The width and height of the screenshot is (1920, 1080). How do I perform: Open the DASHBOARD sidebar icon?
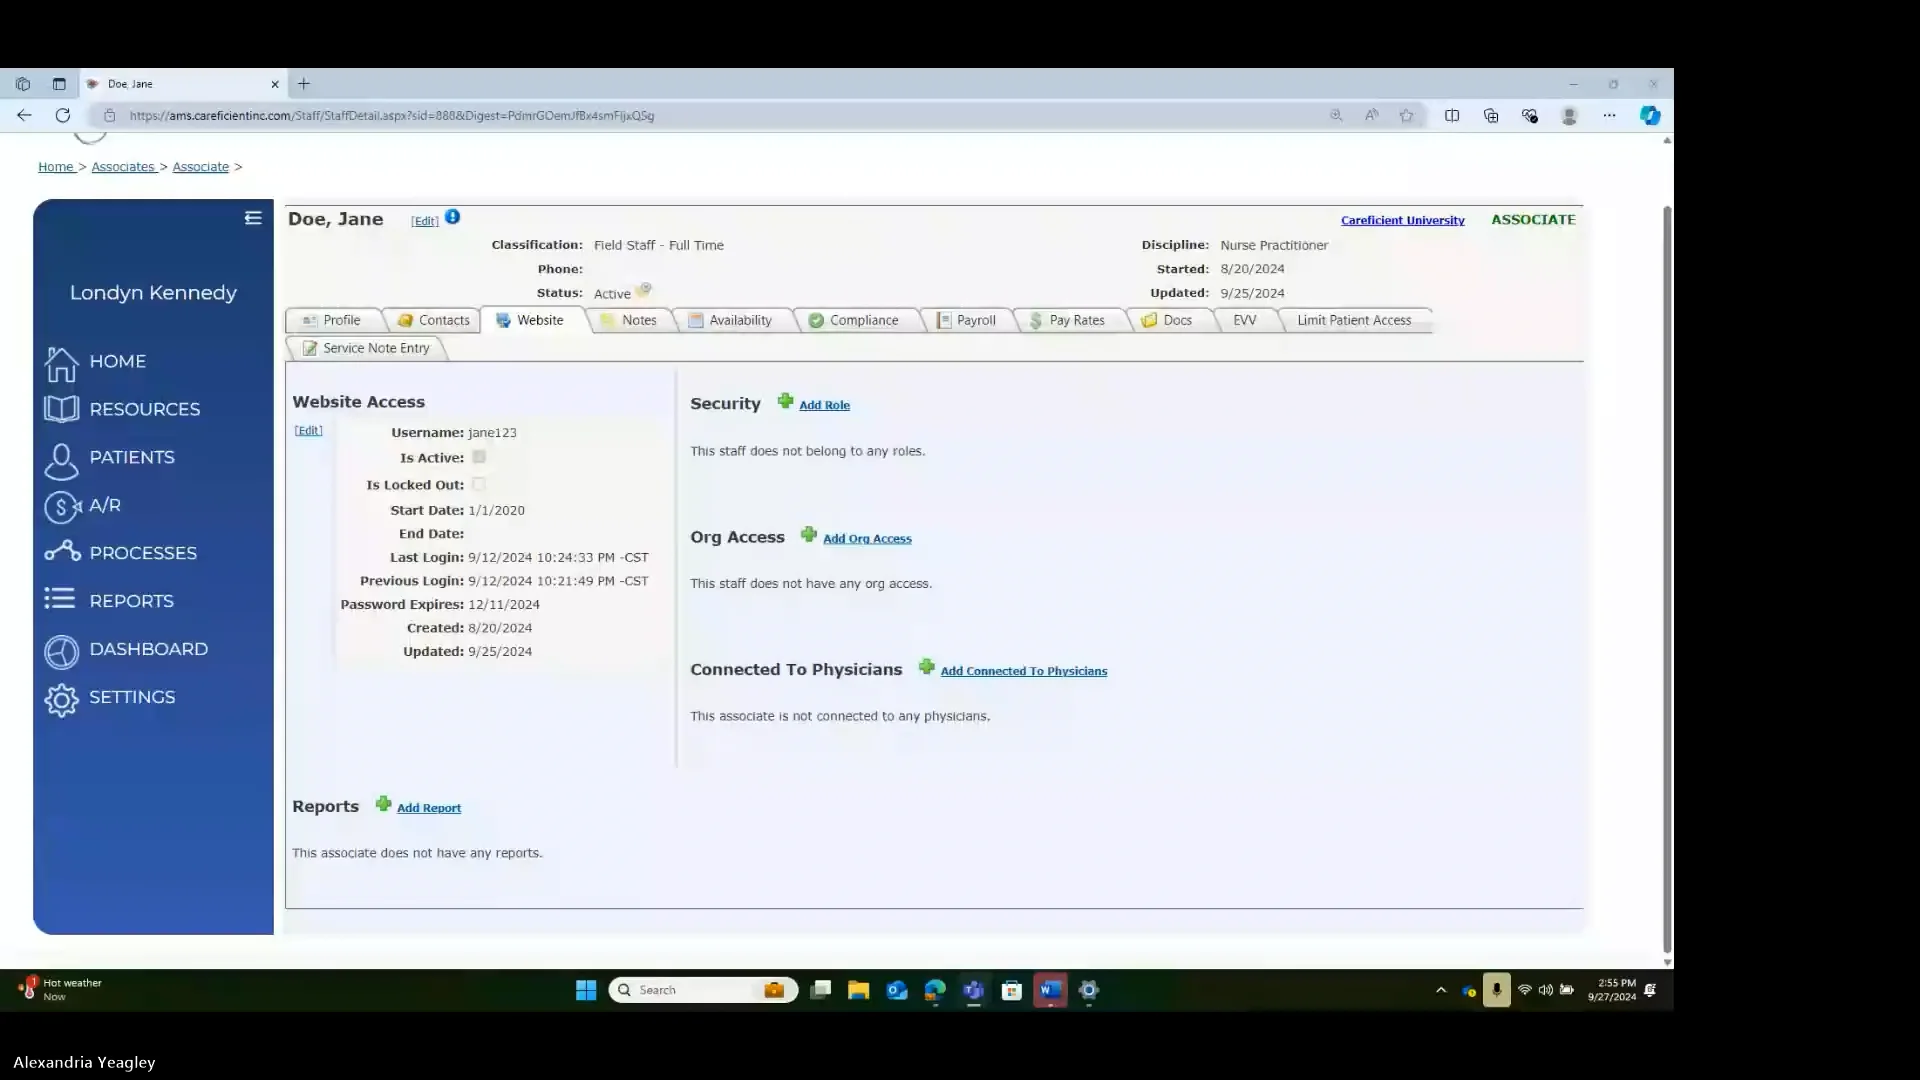point(61,651)
